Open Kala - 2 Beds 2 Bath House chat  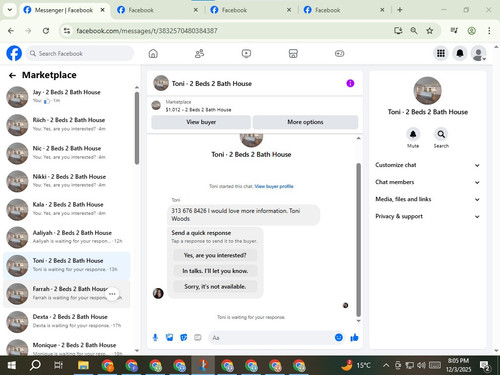click(x=67, y=209)
